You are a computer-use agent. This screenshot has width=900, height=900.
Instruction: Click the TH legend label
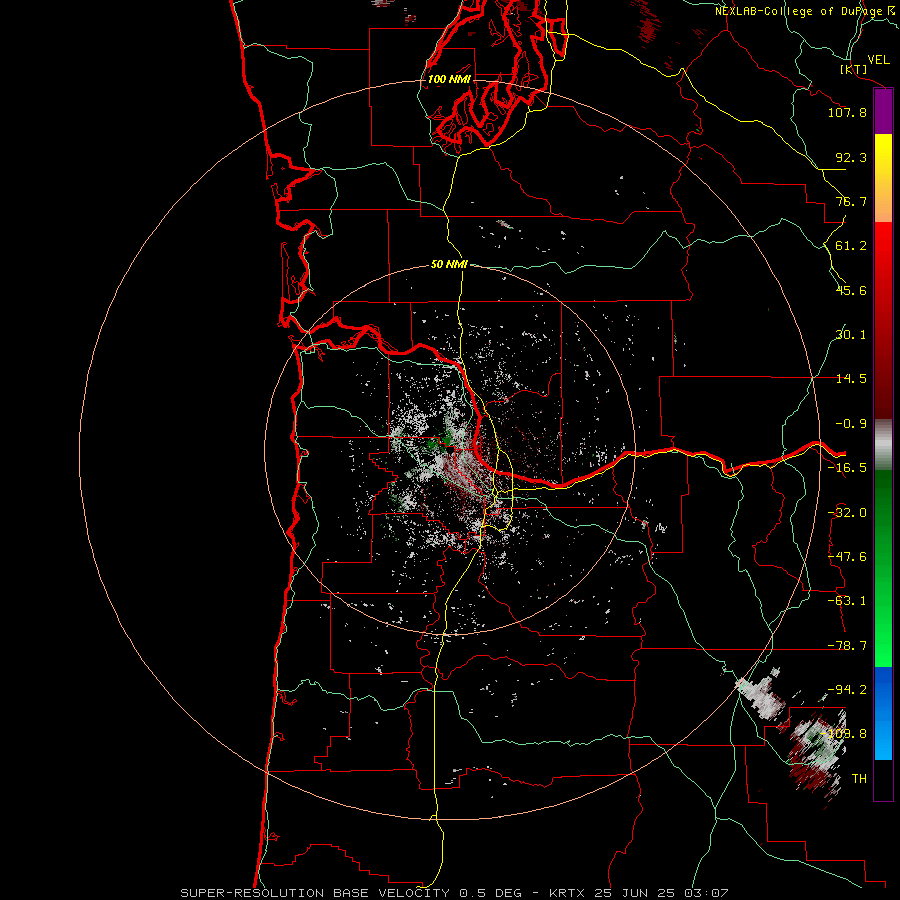[x=859, y=779]
